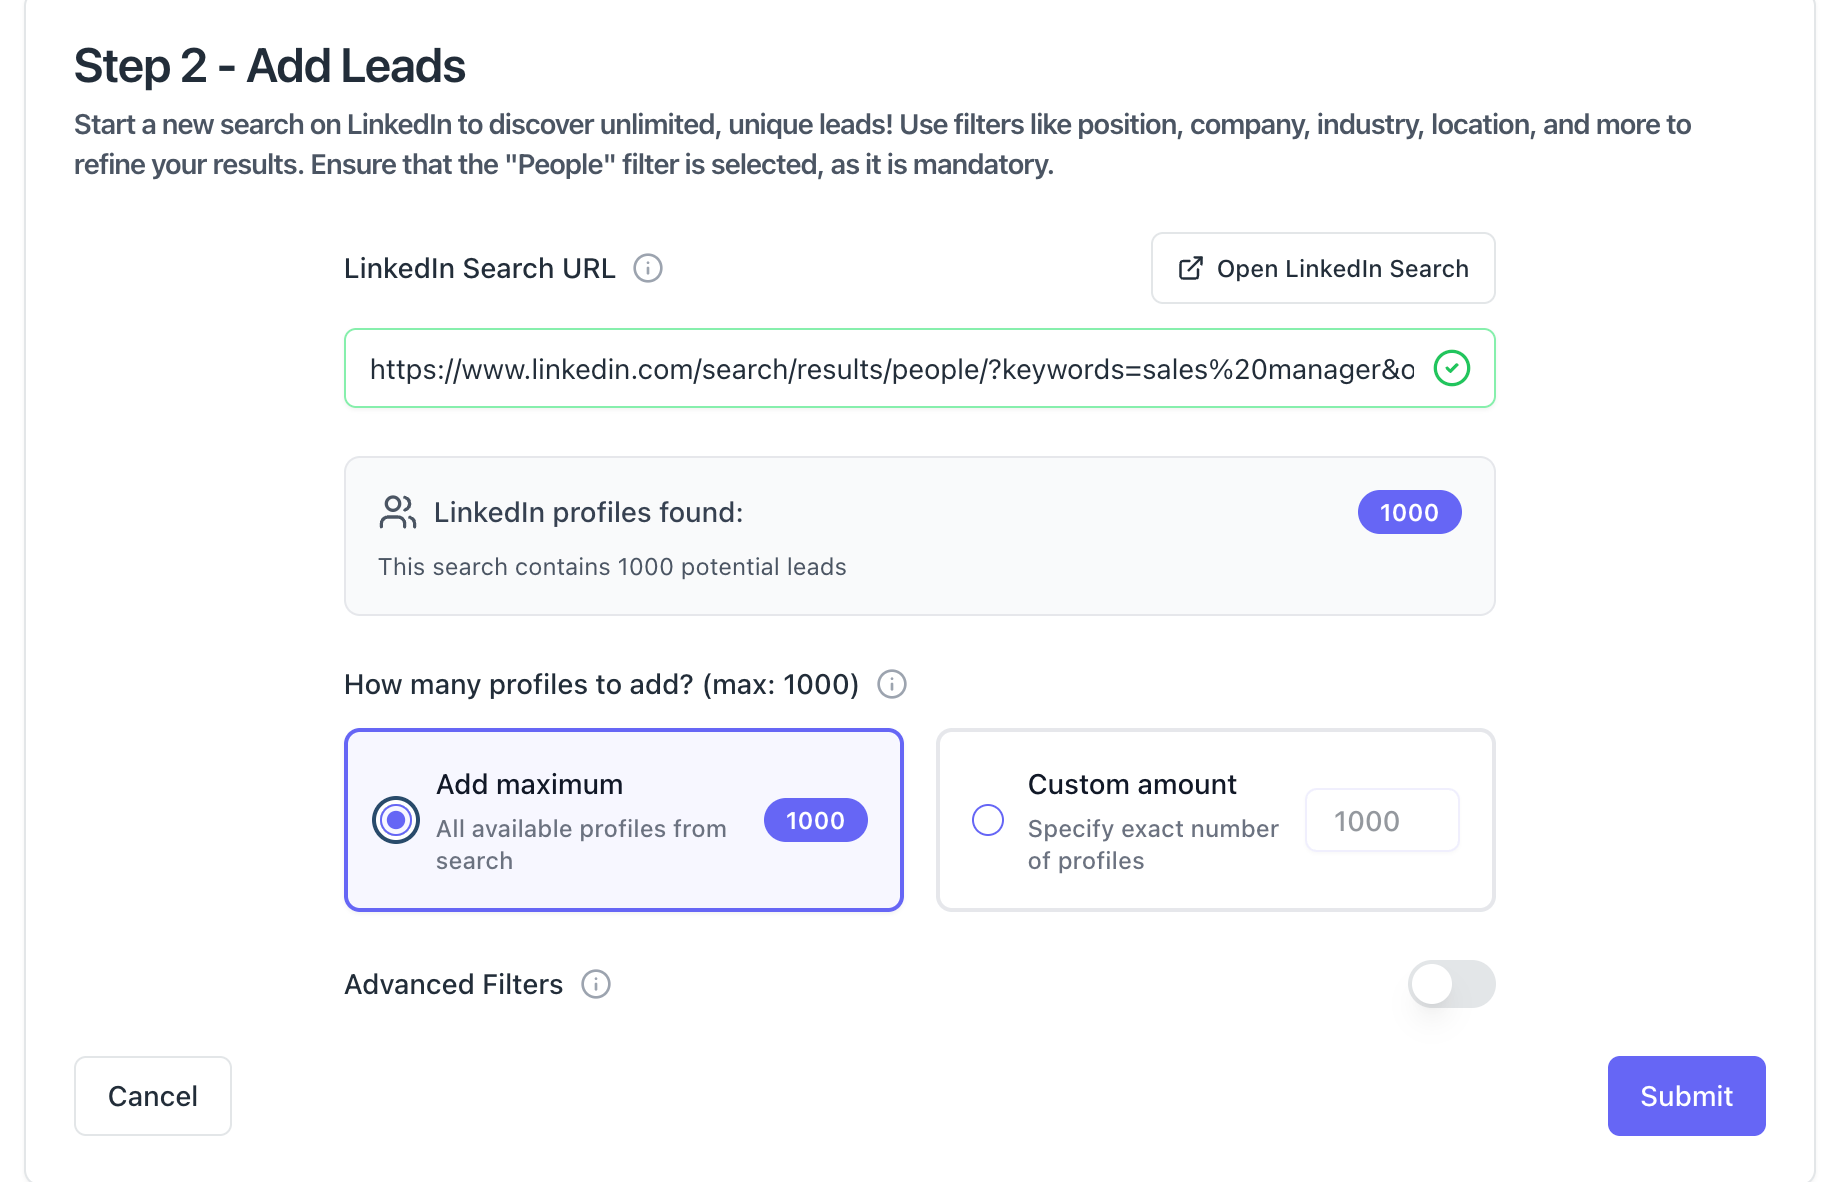Image resolution: width=1836 pixels, height=1182 pixels.
Task: Click info icon next to LinkedIn Search URL
Action: coord(648,268)
